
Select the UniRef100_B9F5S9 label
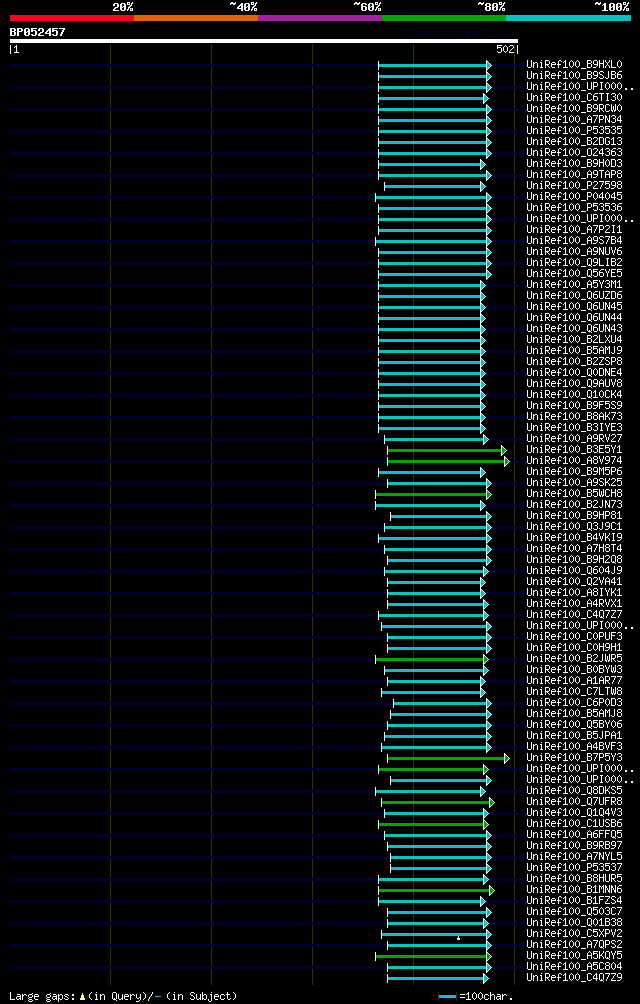click(x=574, y=405)
